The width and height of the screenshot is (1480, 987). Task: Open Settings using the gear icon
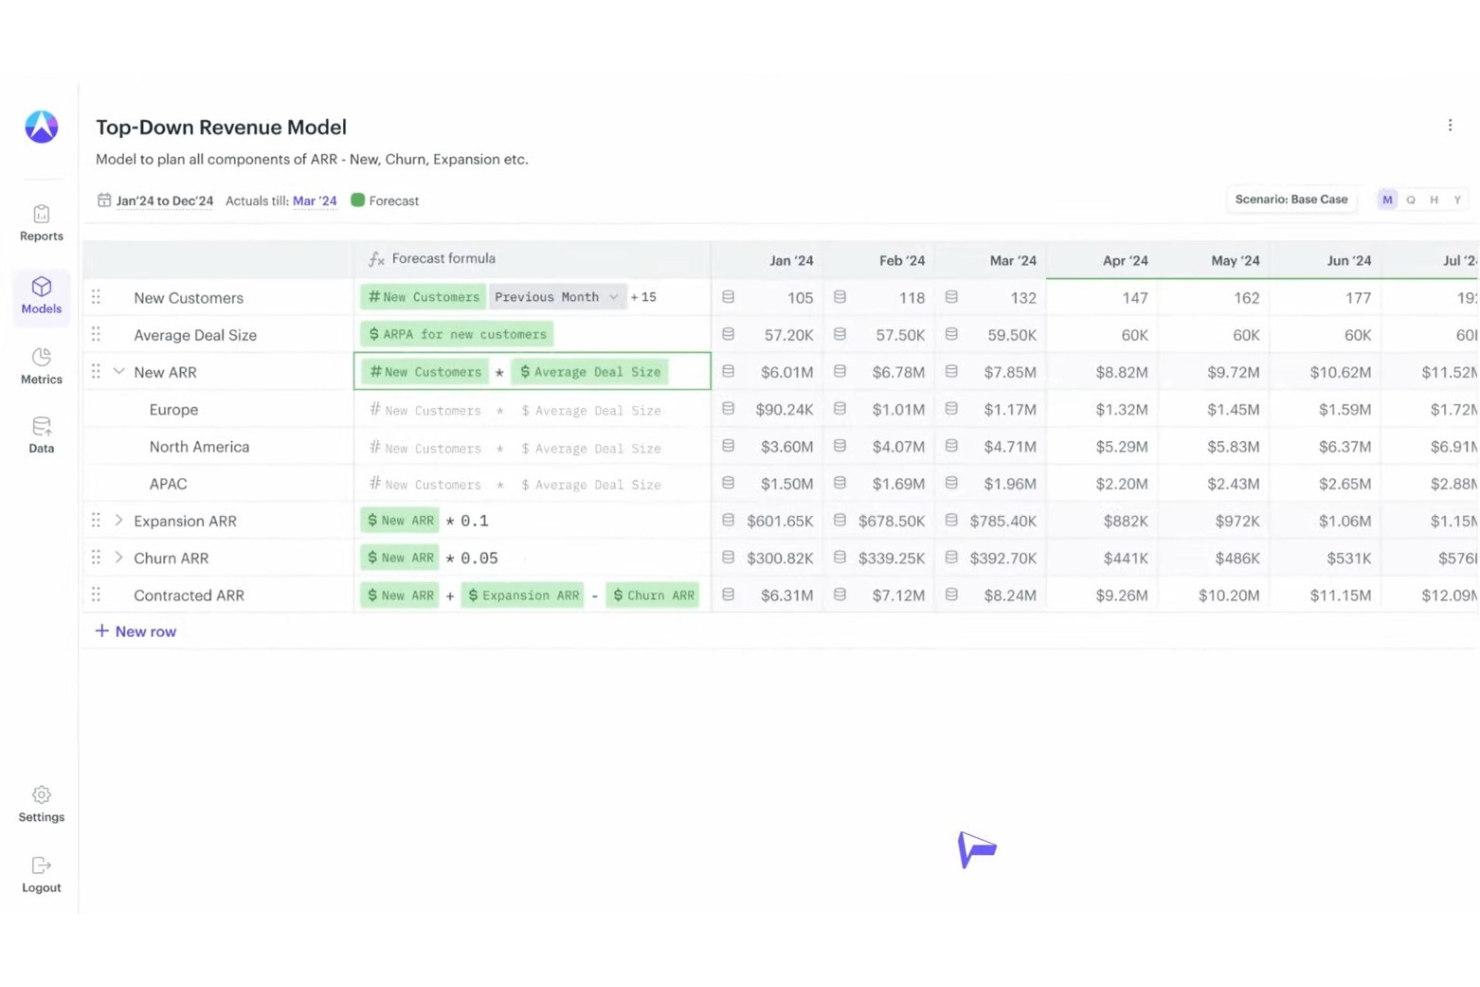(41, 803)
